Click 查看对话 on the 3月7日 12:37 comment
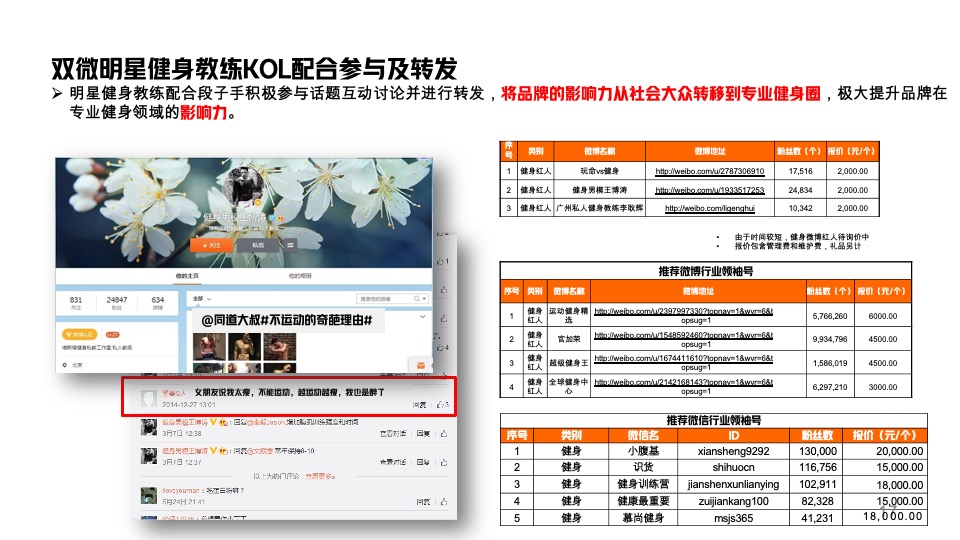The height and width of the screenshot is (540, 960). [392, 462]
